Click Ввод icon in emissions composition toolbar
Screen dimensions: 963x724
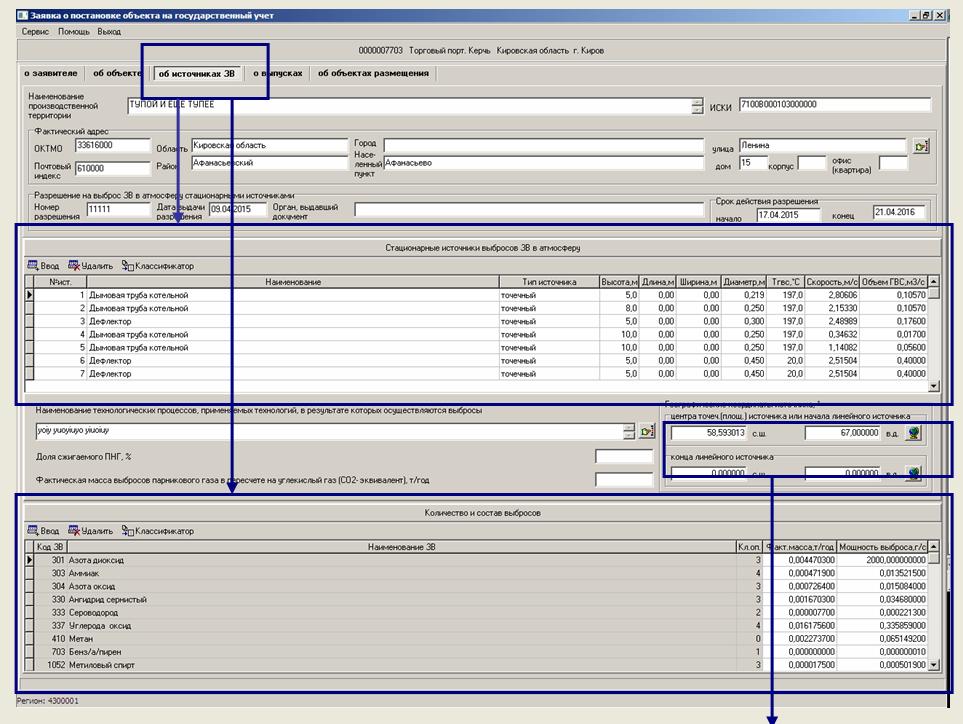[x=33, y=531]
